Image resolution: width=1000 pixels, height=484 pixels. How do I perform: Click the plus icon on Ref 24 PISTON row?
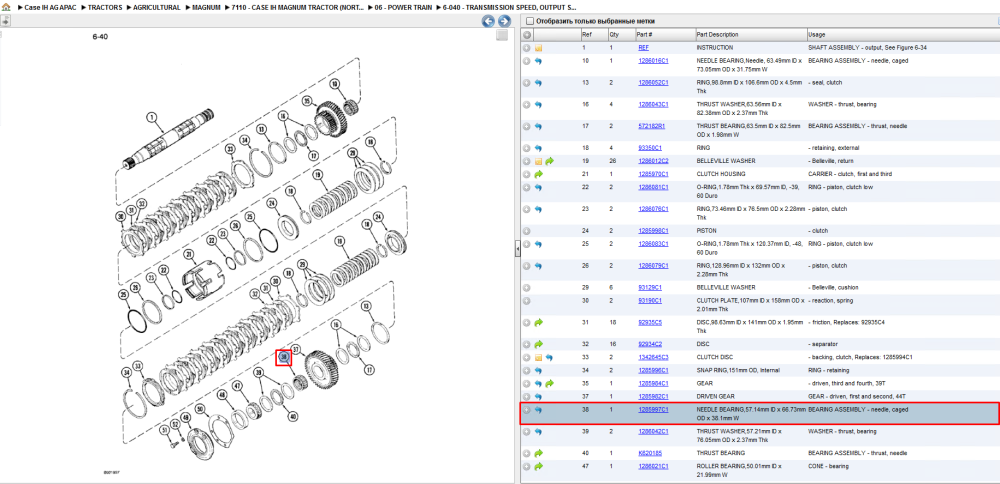[527, 231]
